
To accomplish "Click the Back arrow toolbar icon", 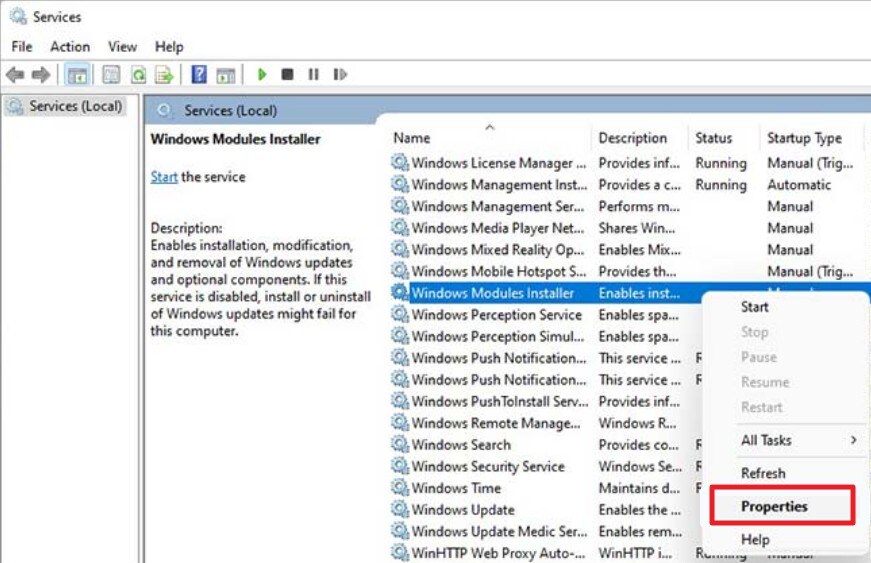I will pyautogui.click(x=15, y=74).
